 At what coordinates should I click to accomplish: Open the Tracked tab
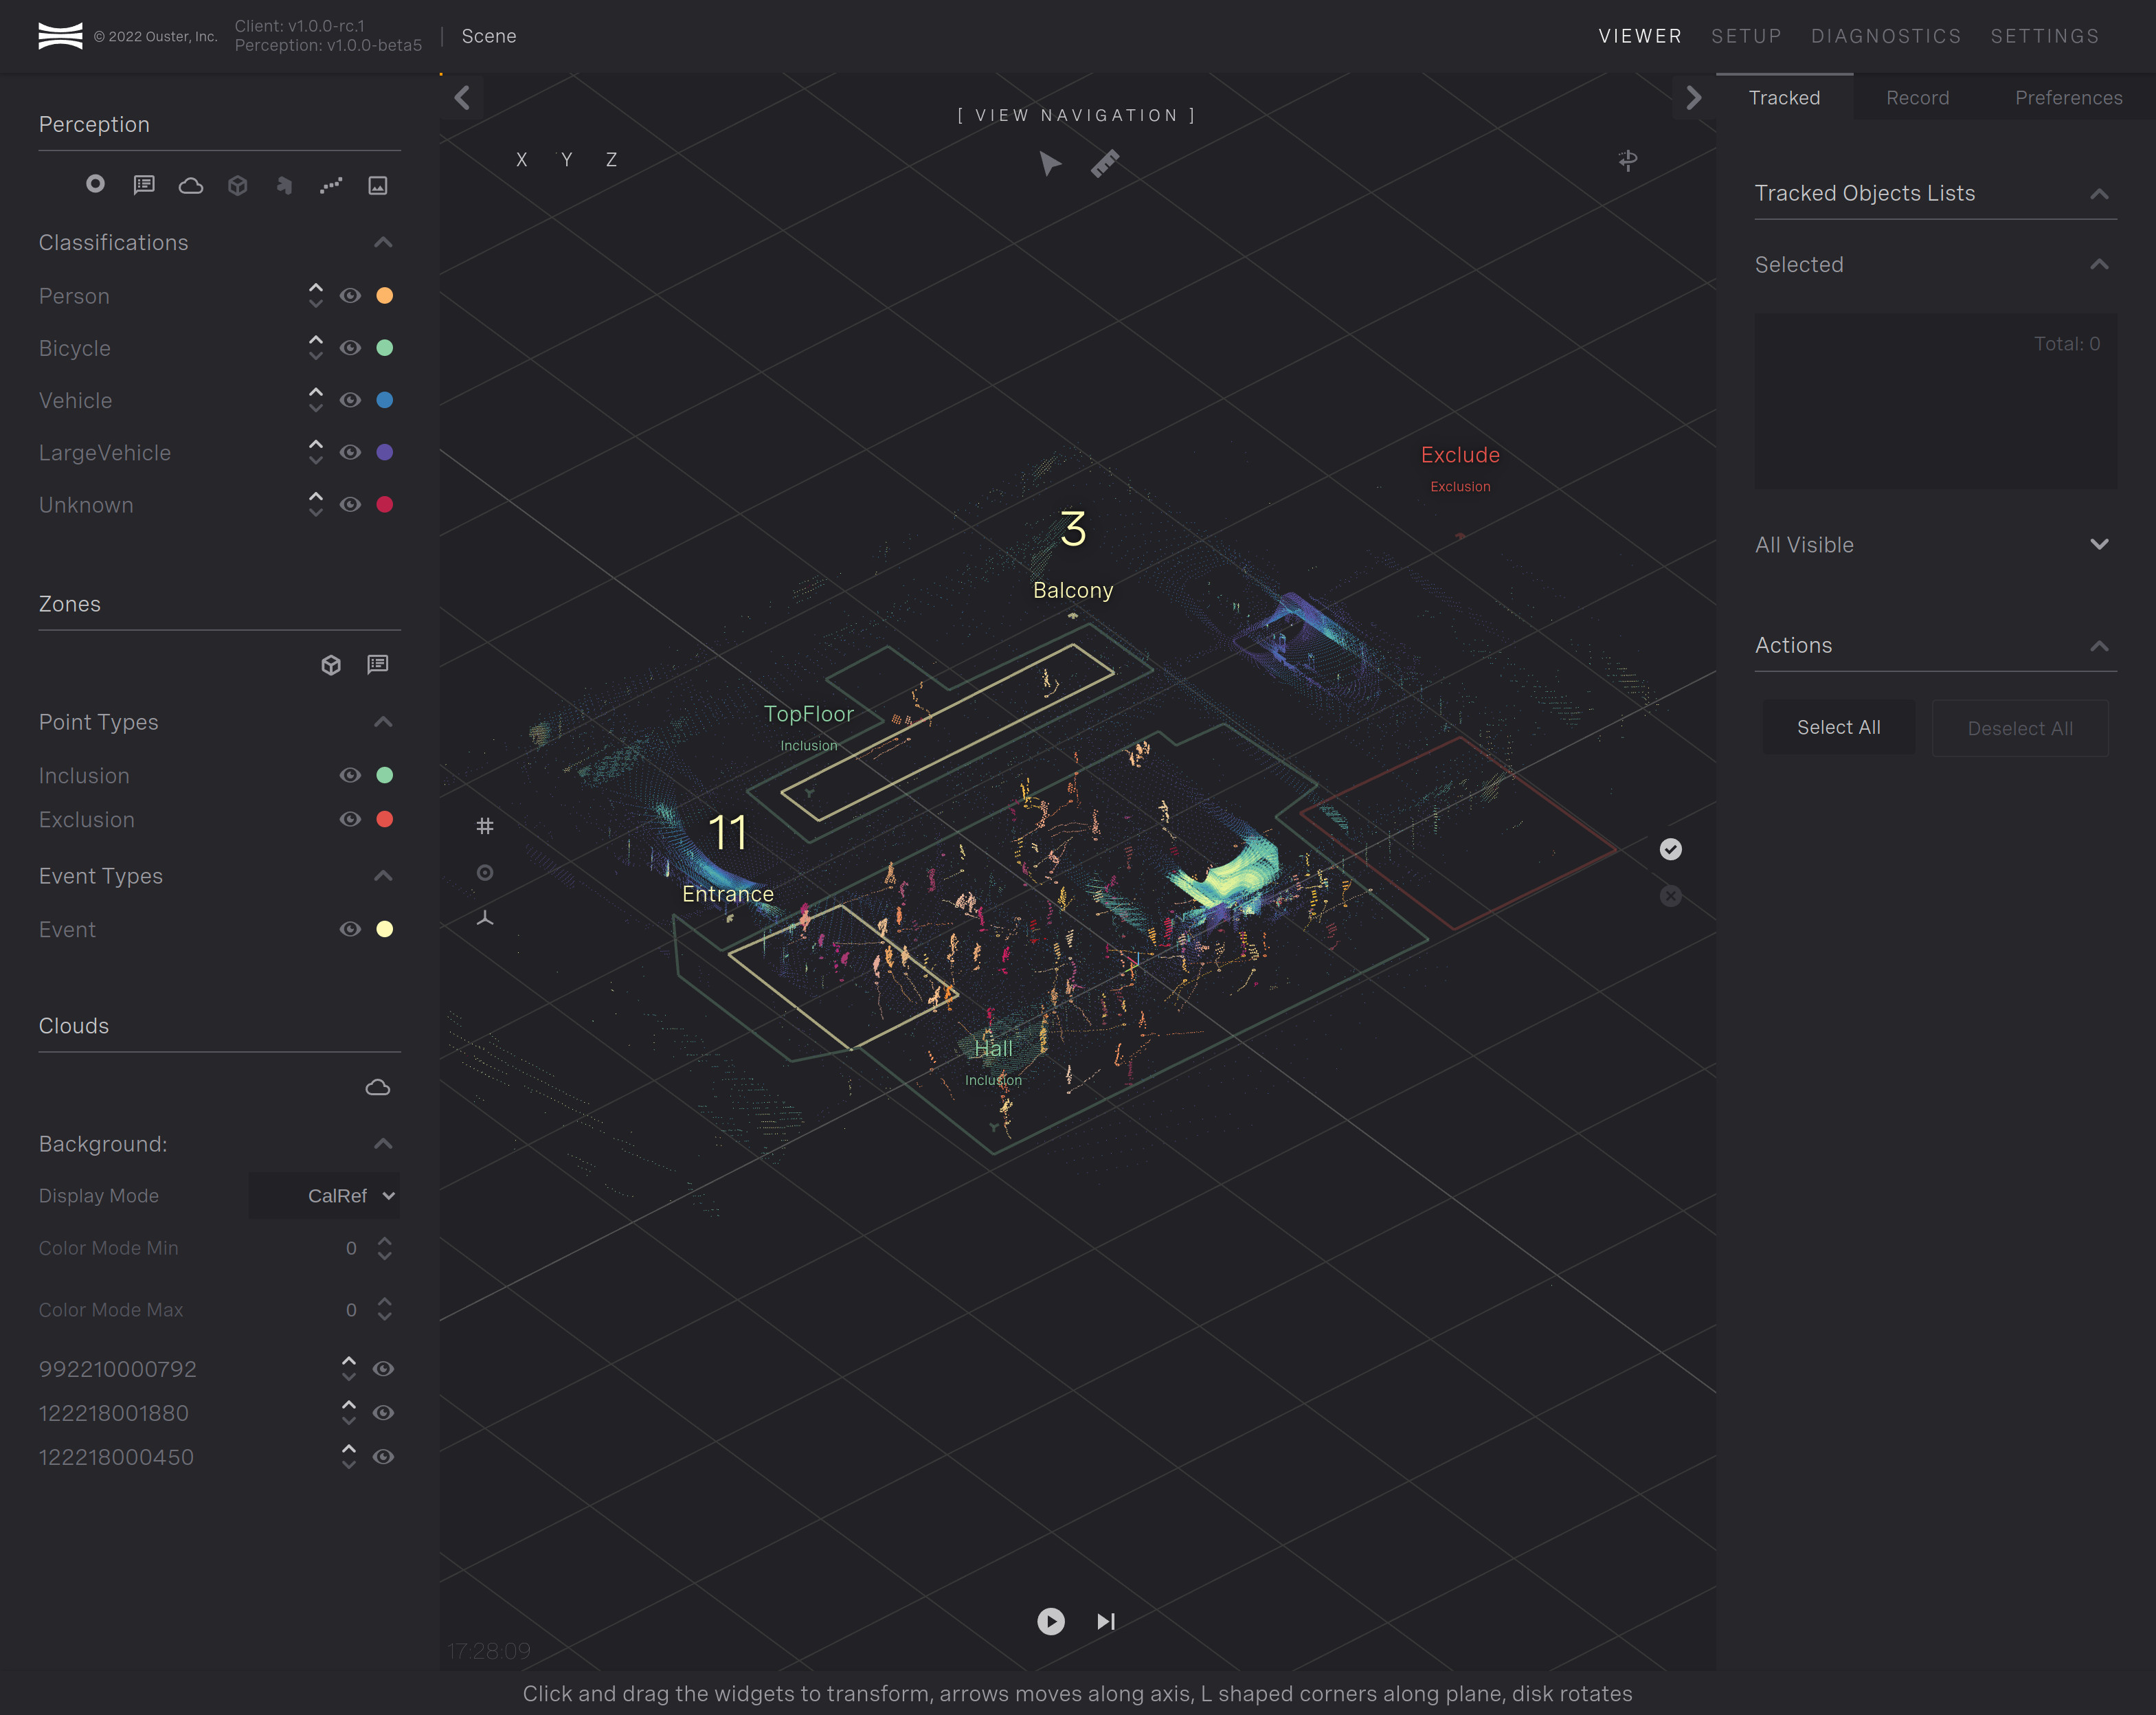pos(1784,98)
